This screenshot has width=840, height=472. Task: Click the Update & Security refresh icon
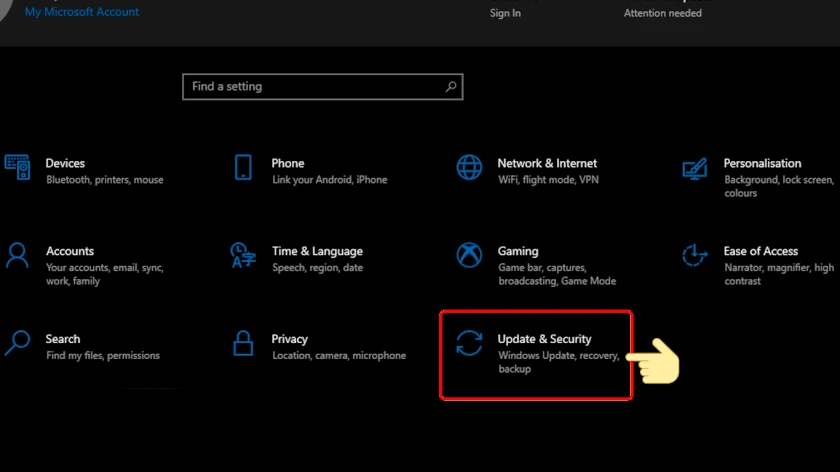(x=469, y=343)
